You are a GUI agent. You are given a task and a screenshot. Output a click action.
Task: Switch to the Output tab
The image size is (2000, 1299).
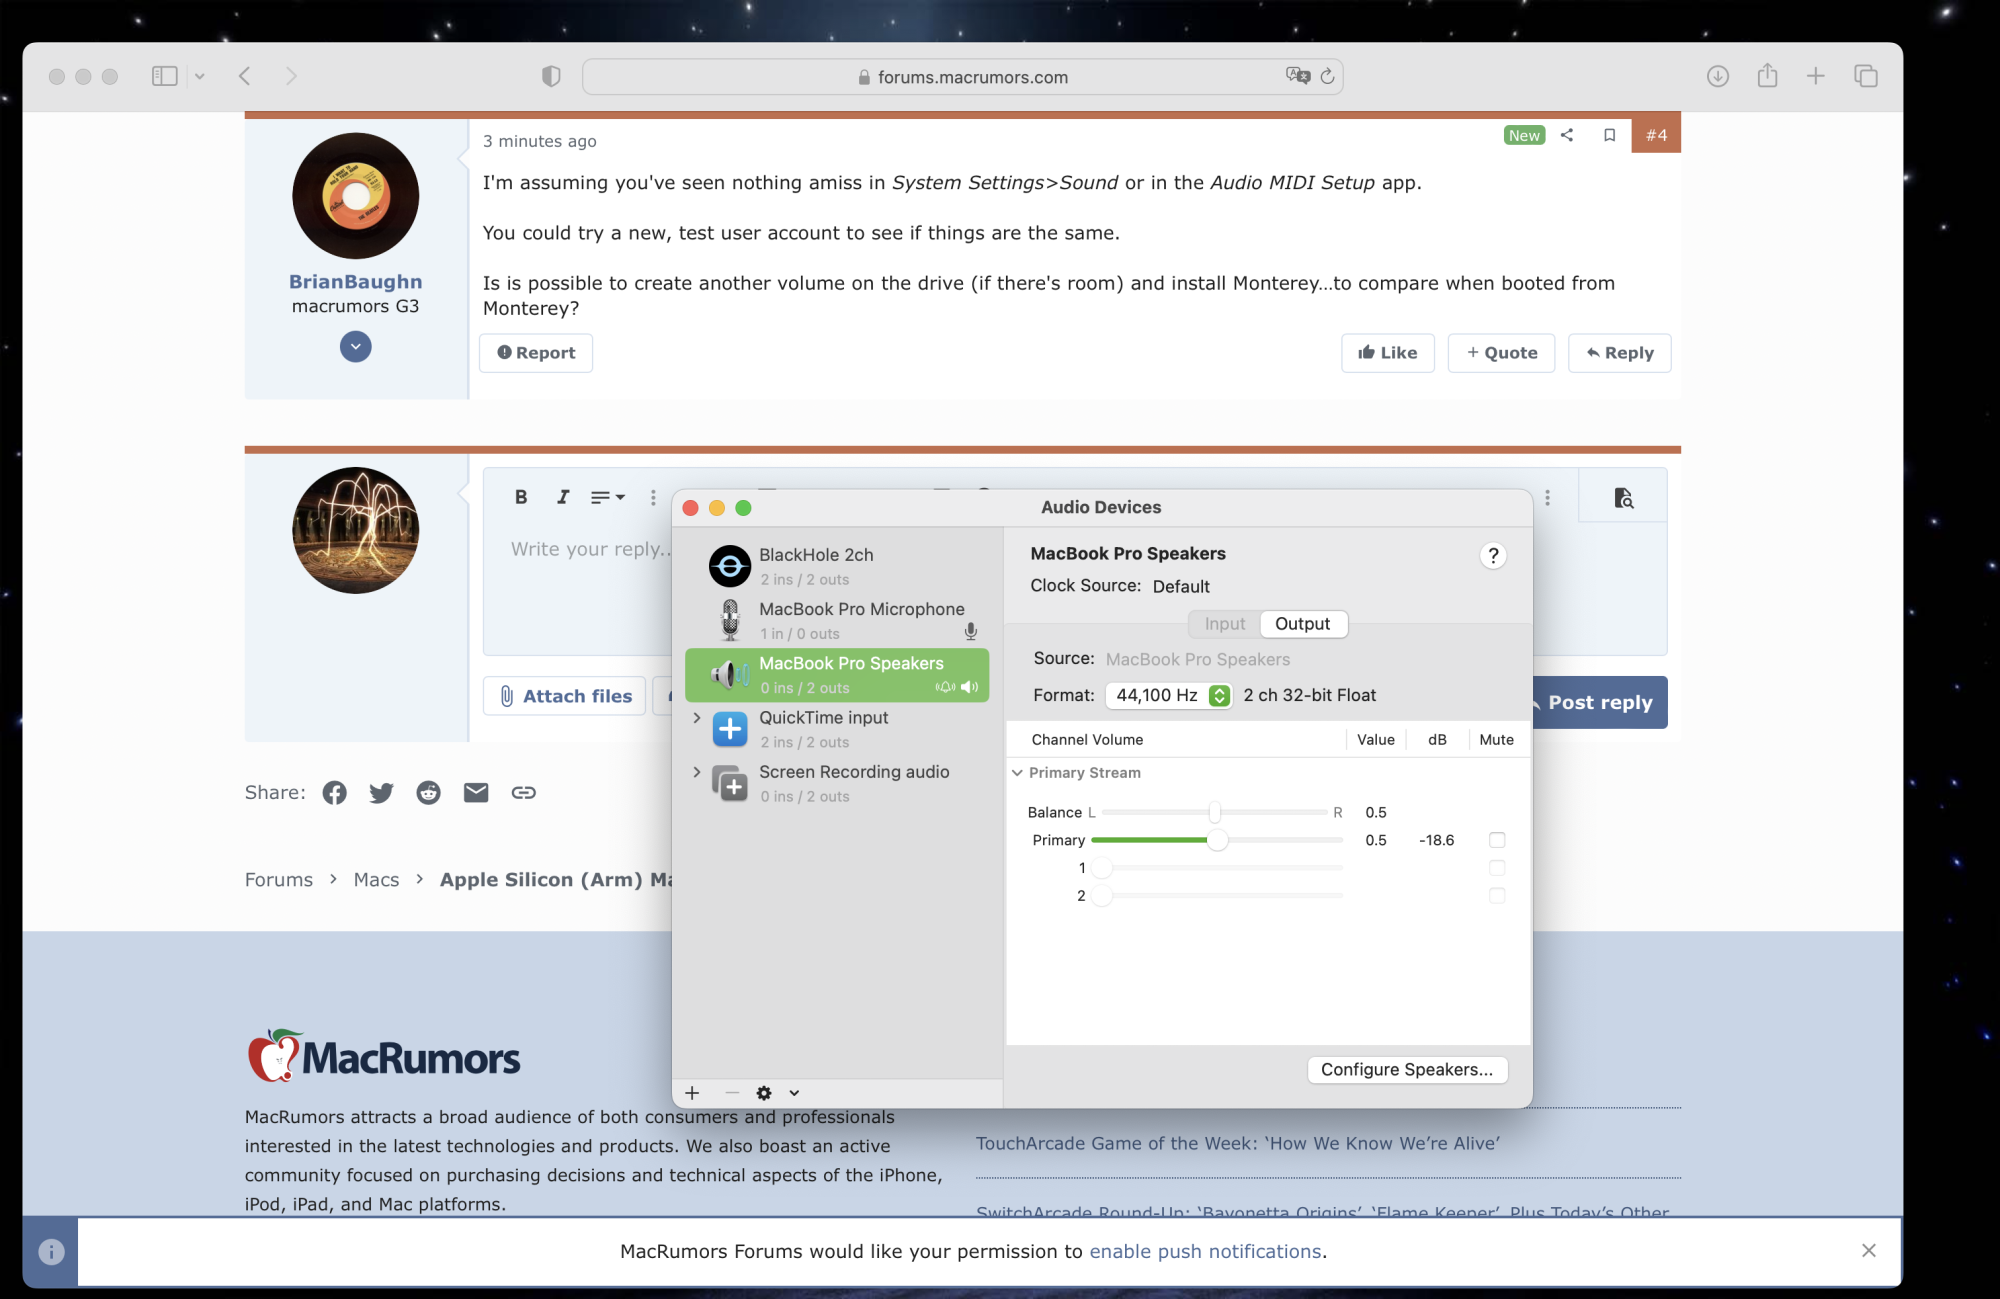click(x=1303, y=624)
